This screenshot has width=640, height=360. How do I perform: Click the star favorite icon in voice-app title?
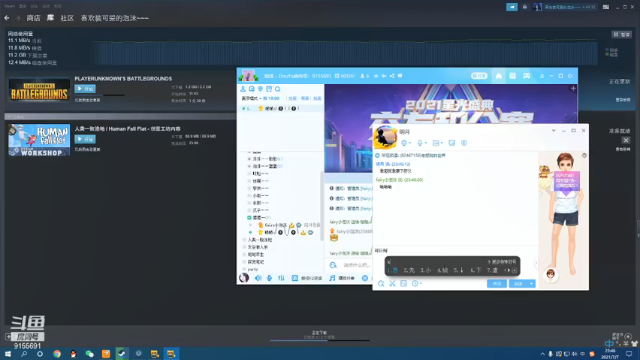point(376,76)
